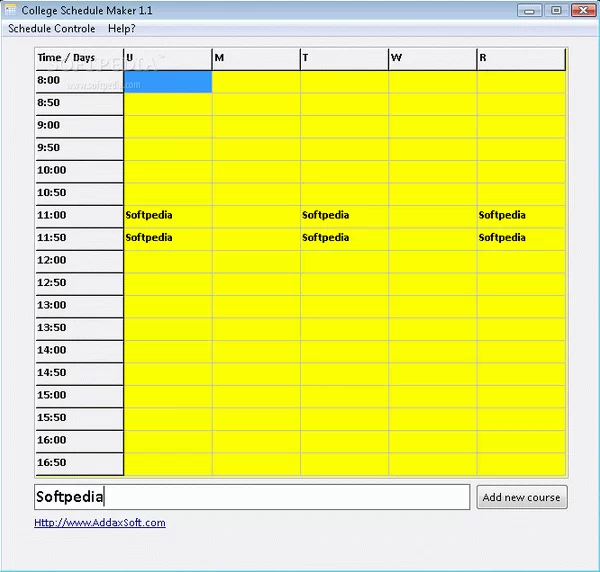This screenshot has width=600, height=572.
Task: Click the 10:50 time row header
Action: coord(79,194)
